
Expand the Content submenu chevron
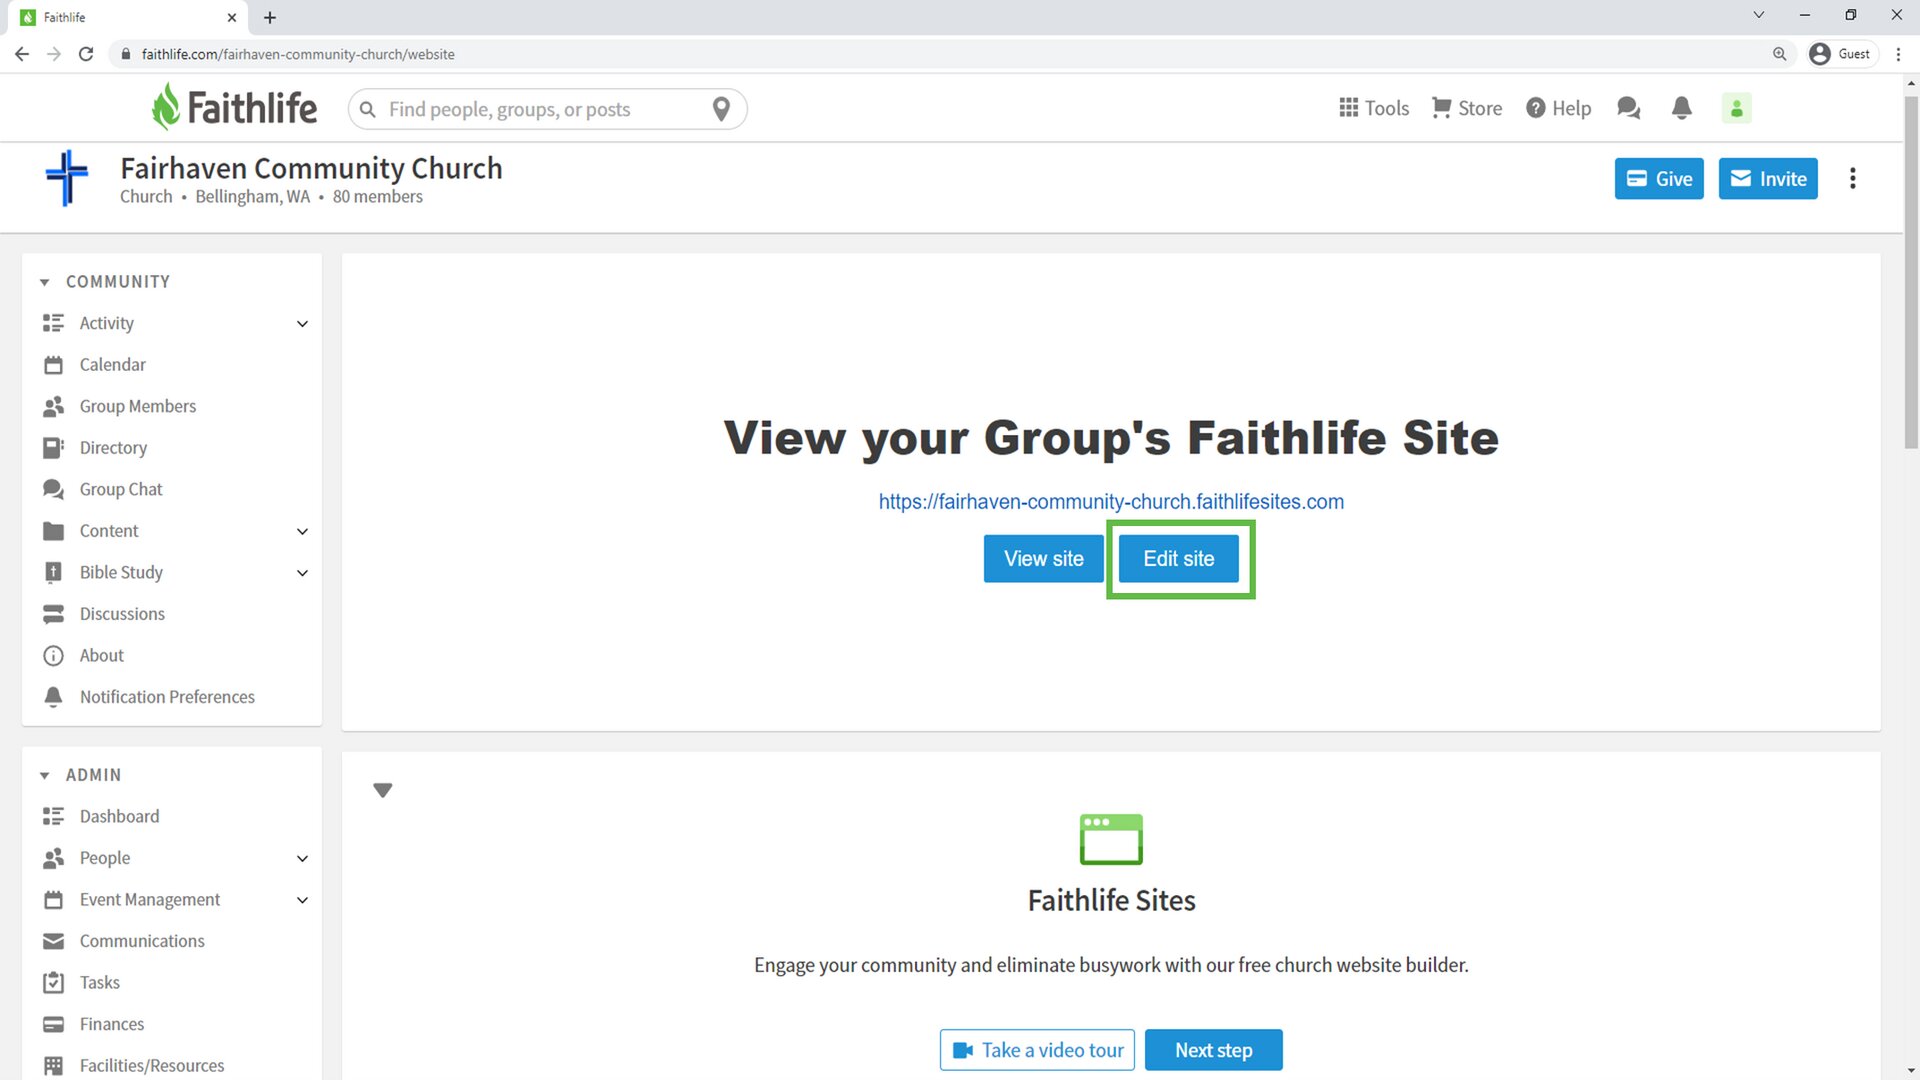302,532
